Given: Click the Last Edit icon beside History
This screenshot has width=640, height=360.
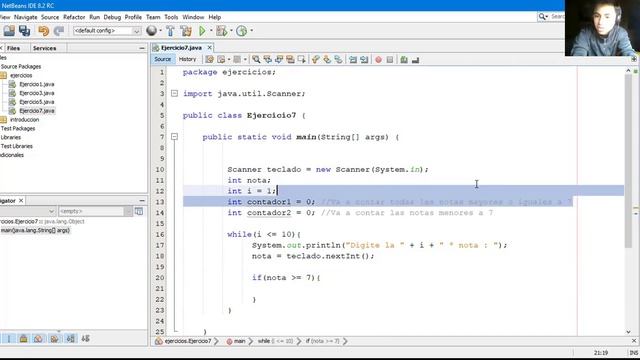Looking at the screenshot, I should (x=209, y=60).
